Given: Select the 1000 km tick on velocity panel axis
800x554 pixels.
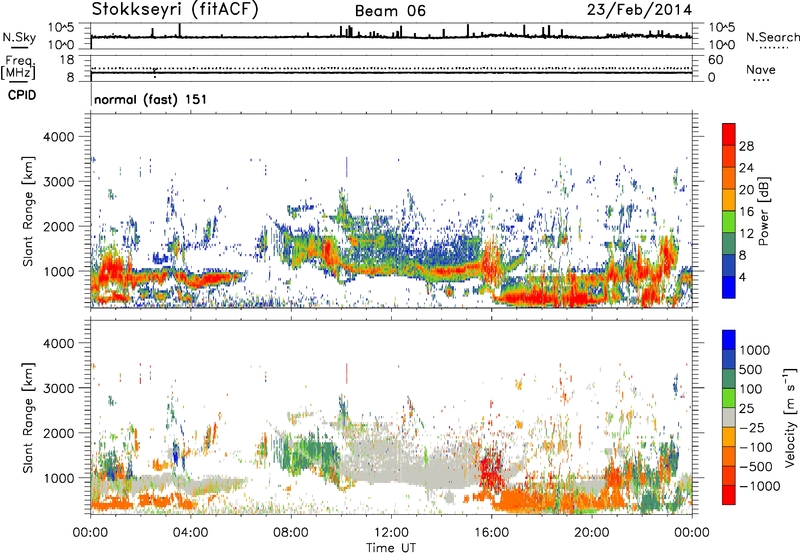Looking at the screenshot, I should point(59,478).
